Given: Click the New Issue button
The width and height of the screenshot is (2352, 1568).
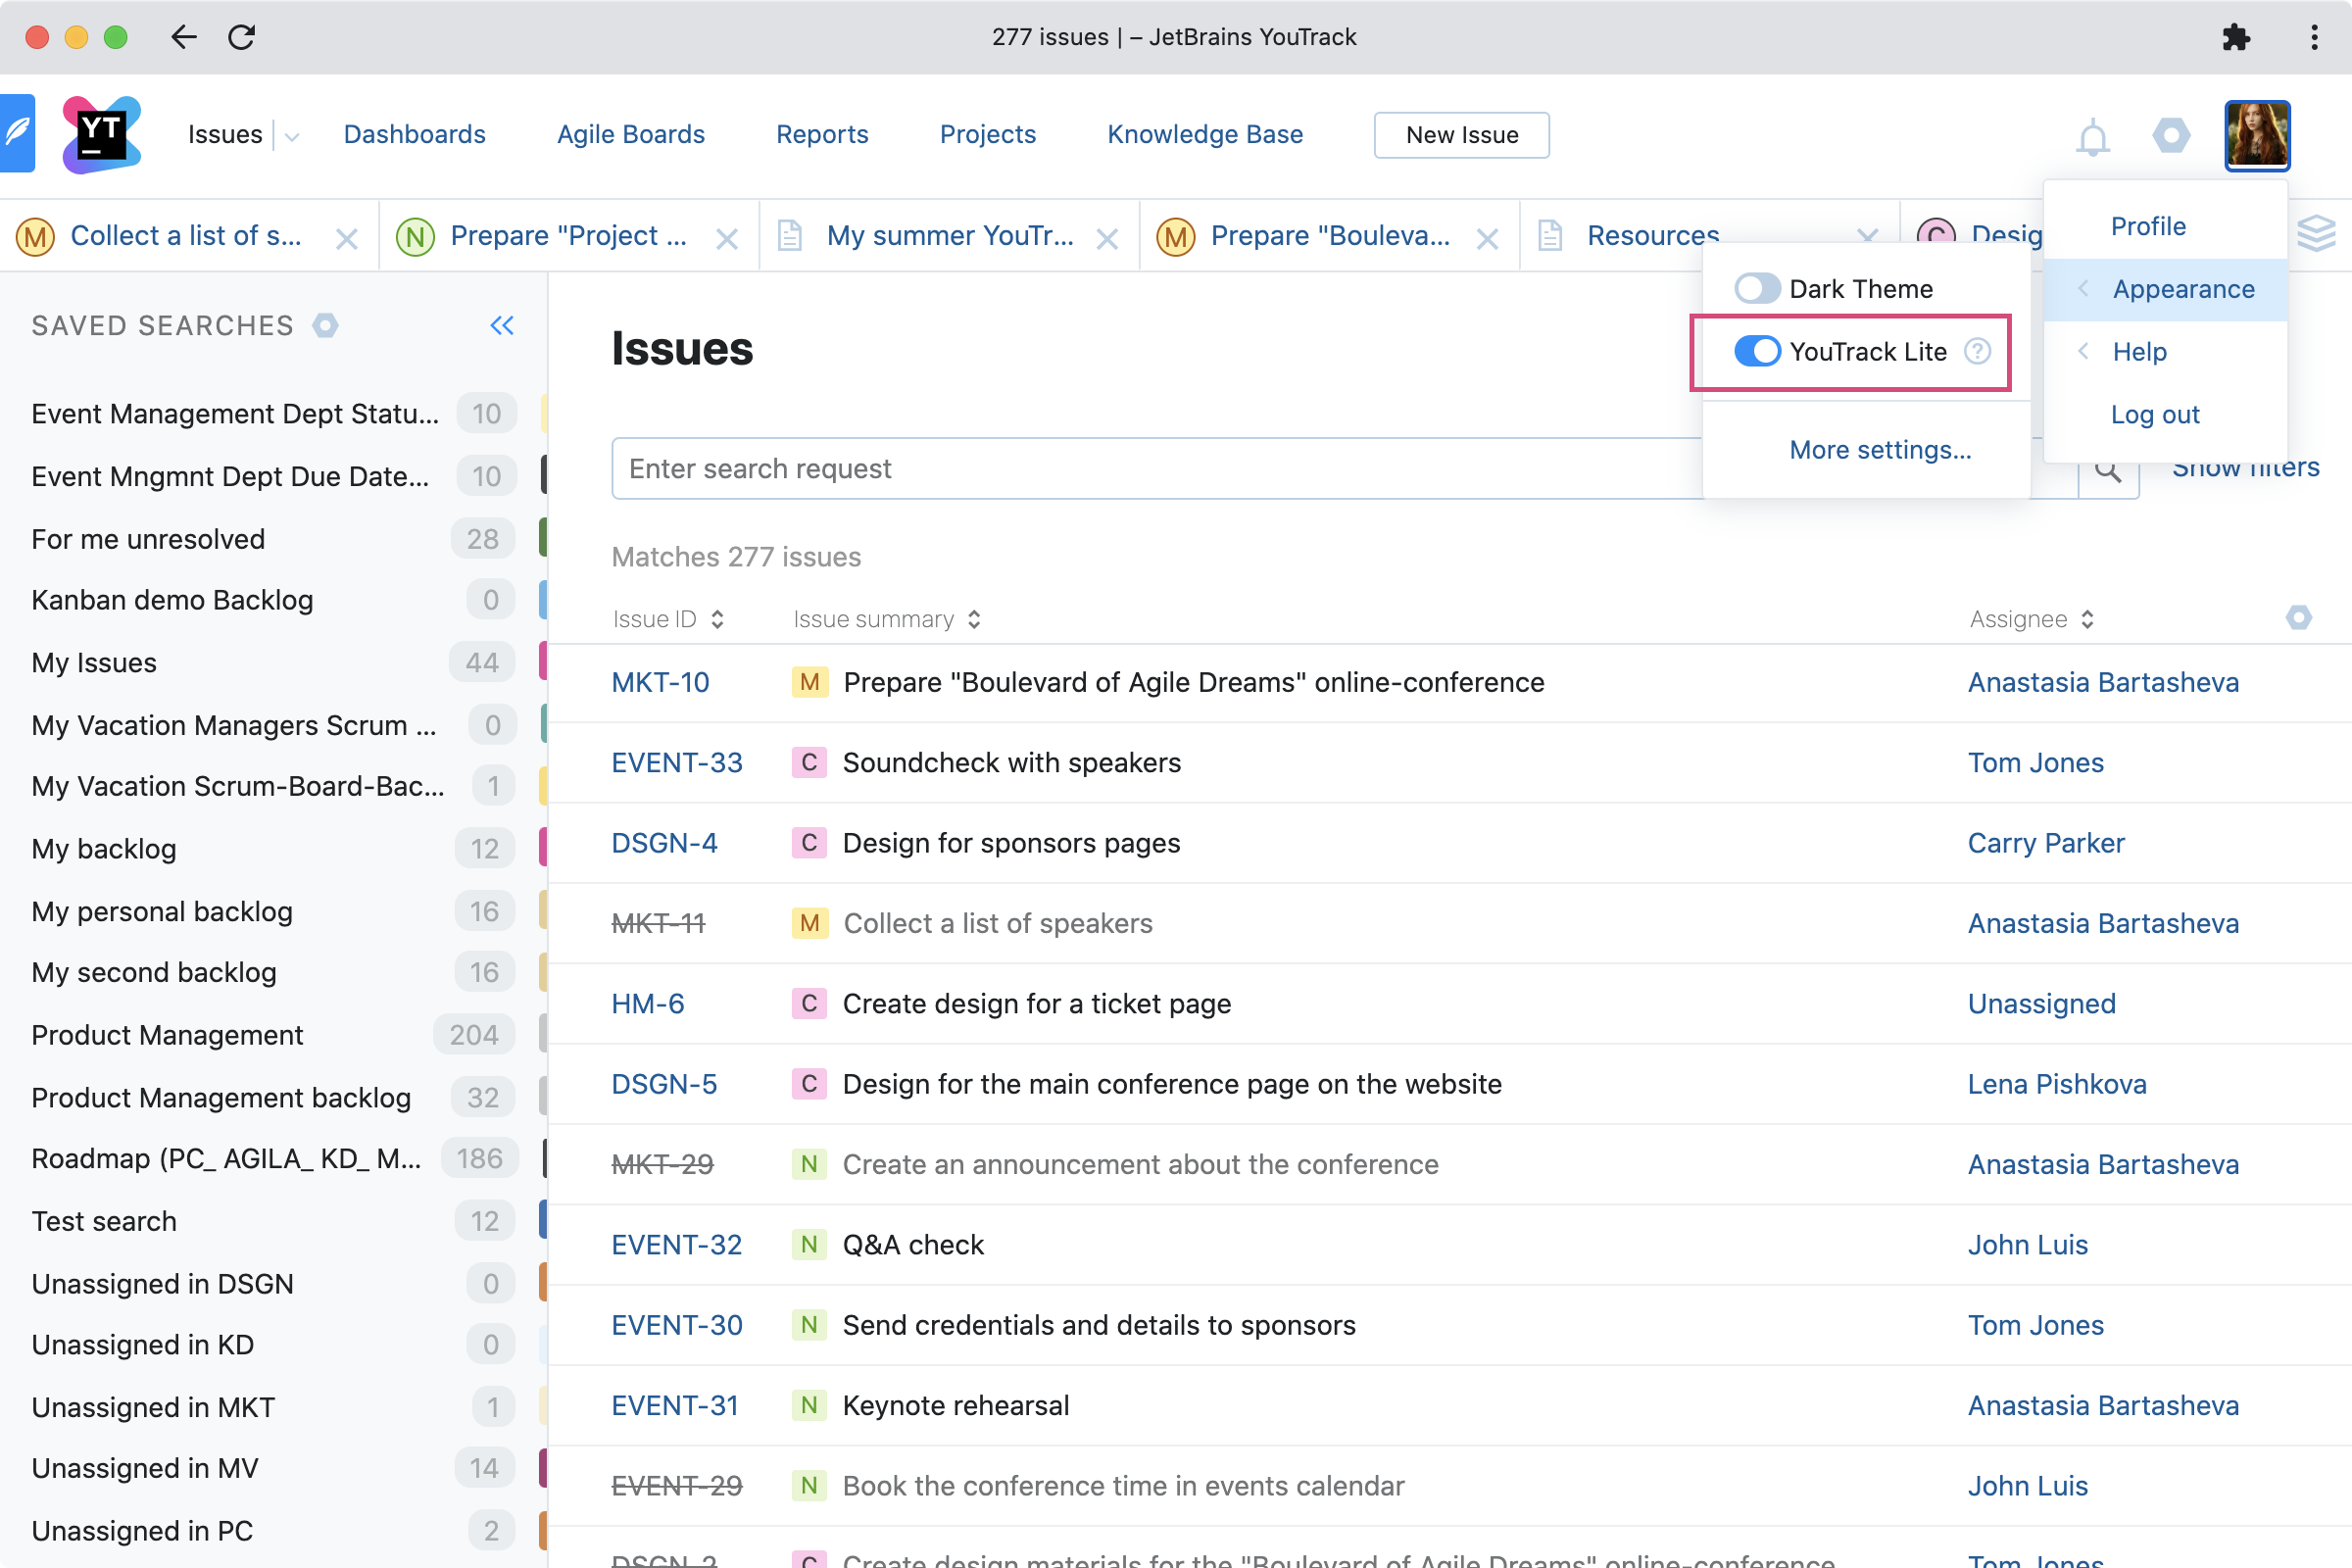Looking at the screenshot, I should 1461,135.
